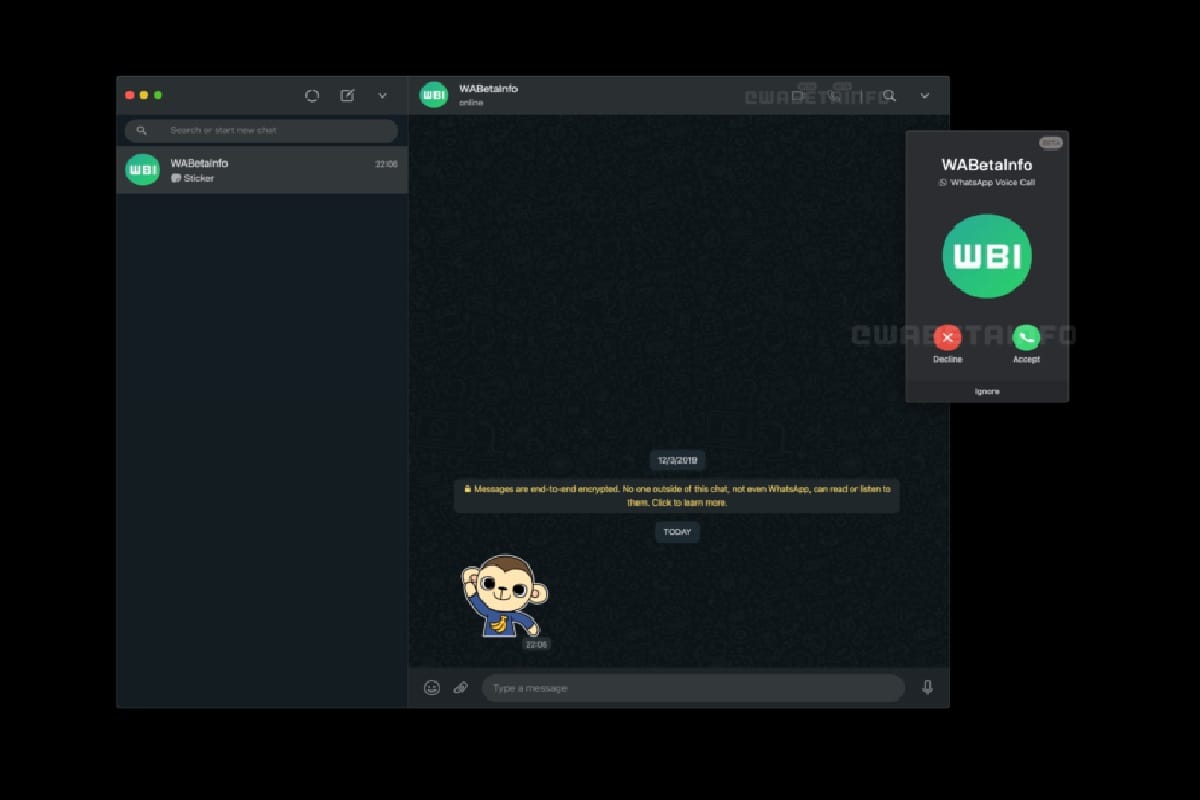1200x800 pixels.
Task: Click search magnifier icon in sidebar
Action: (142, 130)
